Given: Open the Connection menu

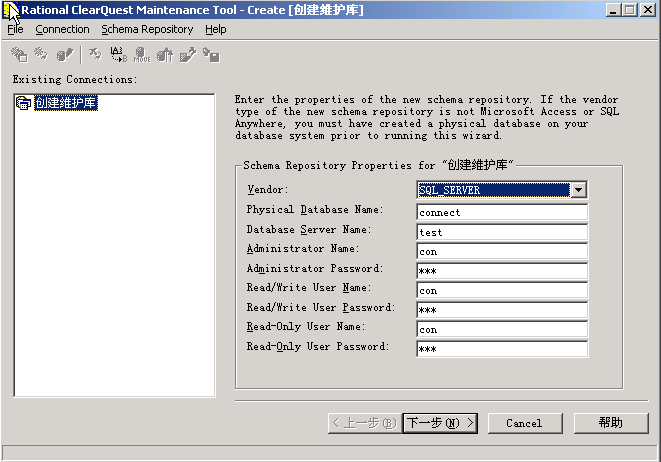Looking at the screenshot, I should coord(62,30).
